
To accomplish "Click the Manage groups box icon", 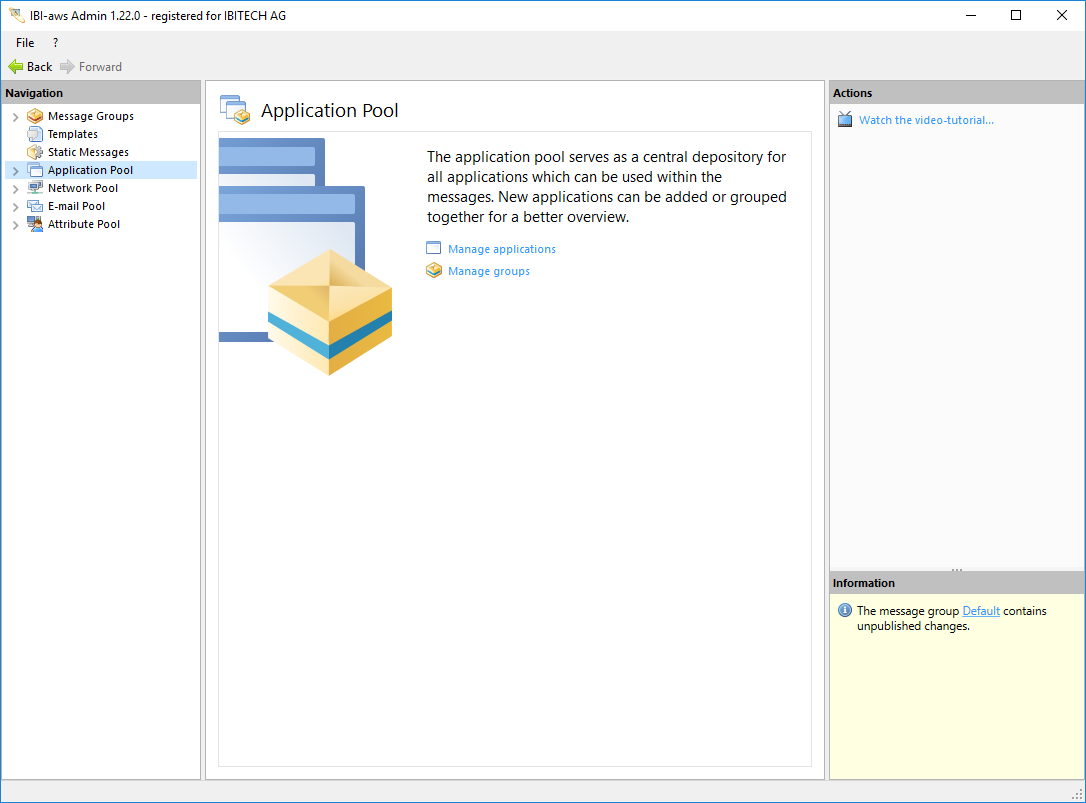I will point(434,271).
